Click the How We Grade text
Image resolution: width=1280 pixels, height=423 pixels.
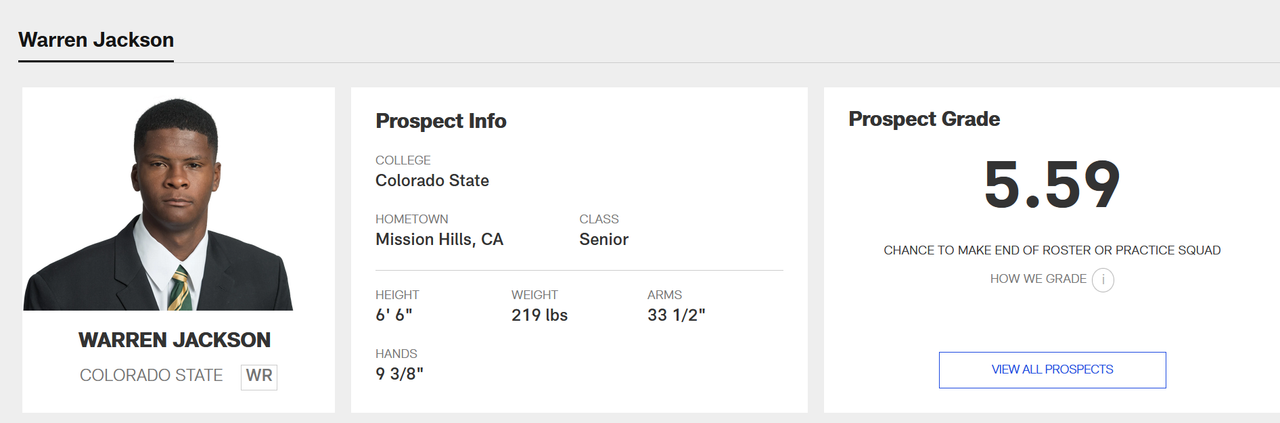point(1038,279)
